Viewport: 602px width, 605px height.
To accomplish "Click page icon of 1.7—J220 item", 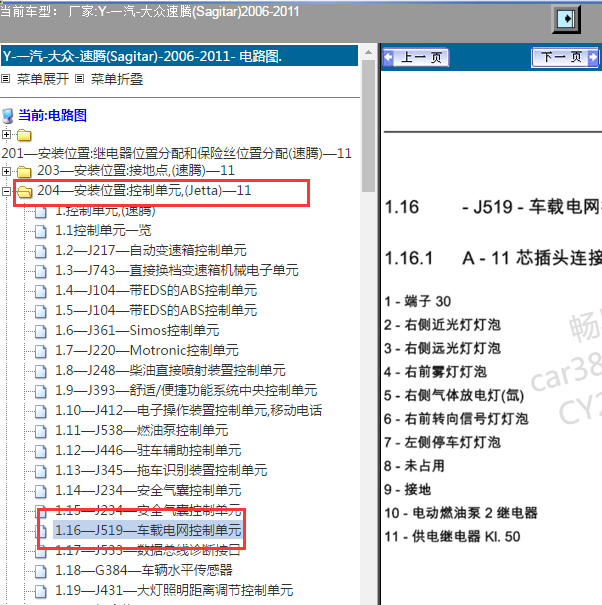I will coord(41,352).
